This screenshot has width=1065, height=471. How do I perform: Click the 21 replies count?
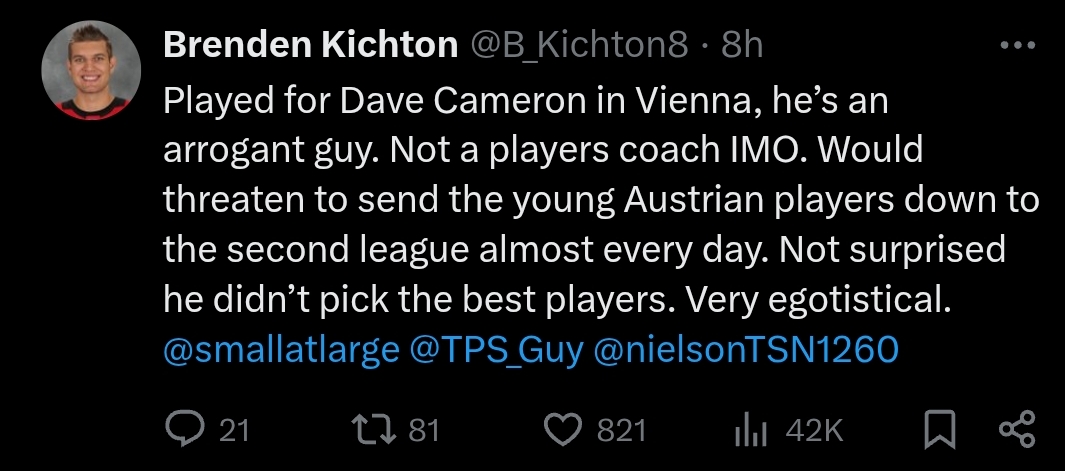[234, 430]
